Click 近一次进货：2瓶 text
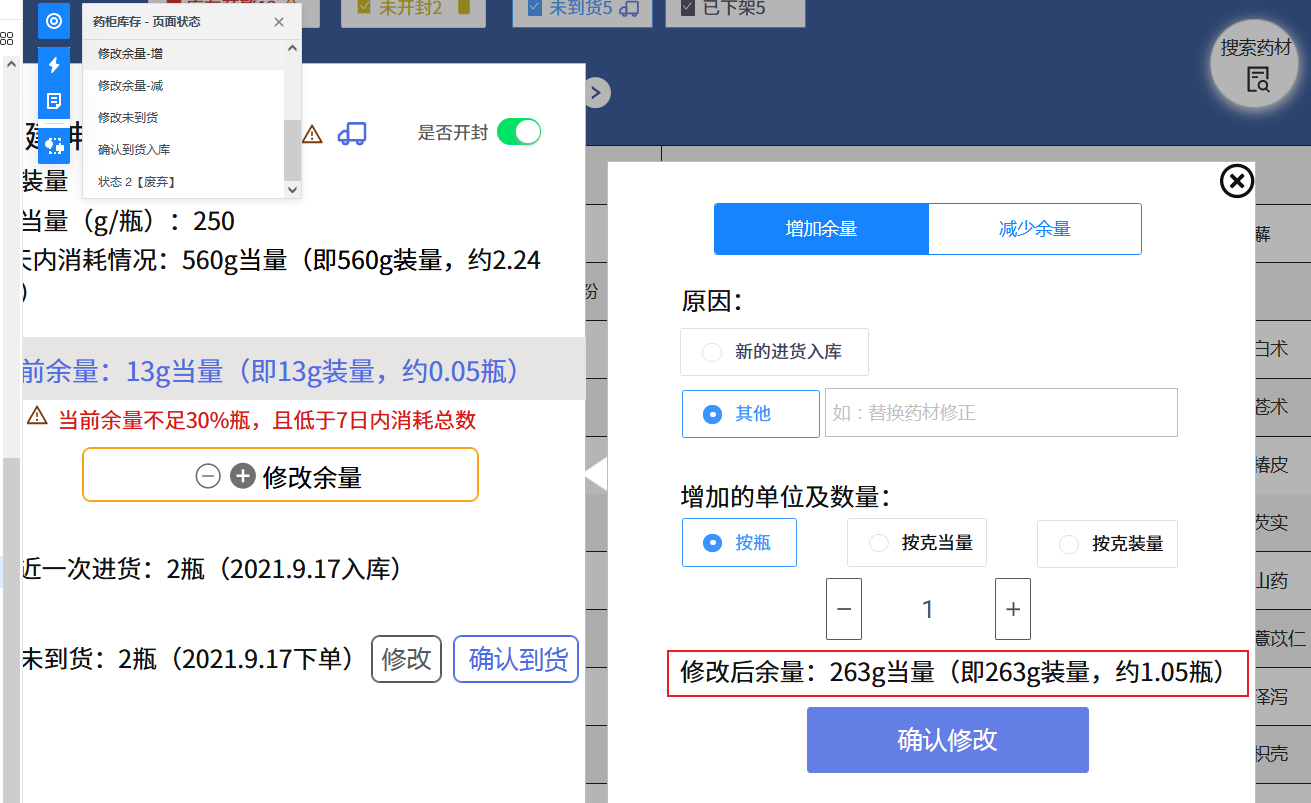 (x=212, y=569)
